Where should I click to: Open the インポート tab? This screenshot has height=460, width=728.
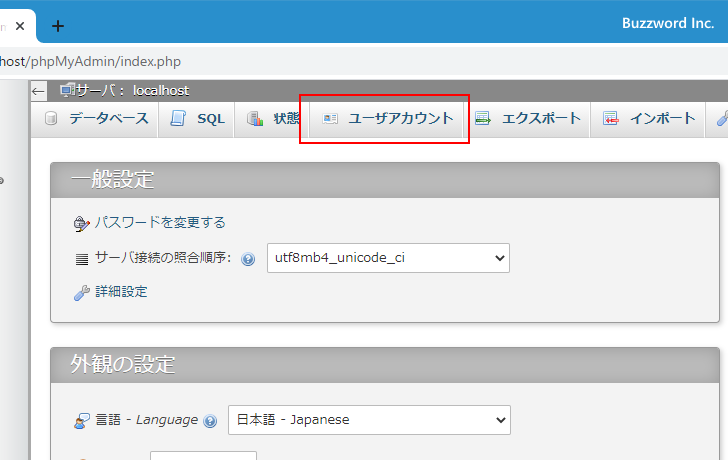click(648, 119)
